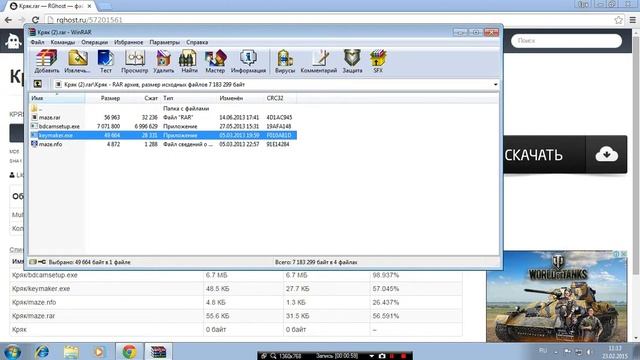Viewport: 640px width, 360px height.
Task: Click the maze.nfo file icon
Action: click(34, 144)
